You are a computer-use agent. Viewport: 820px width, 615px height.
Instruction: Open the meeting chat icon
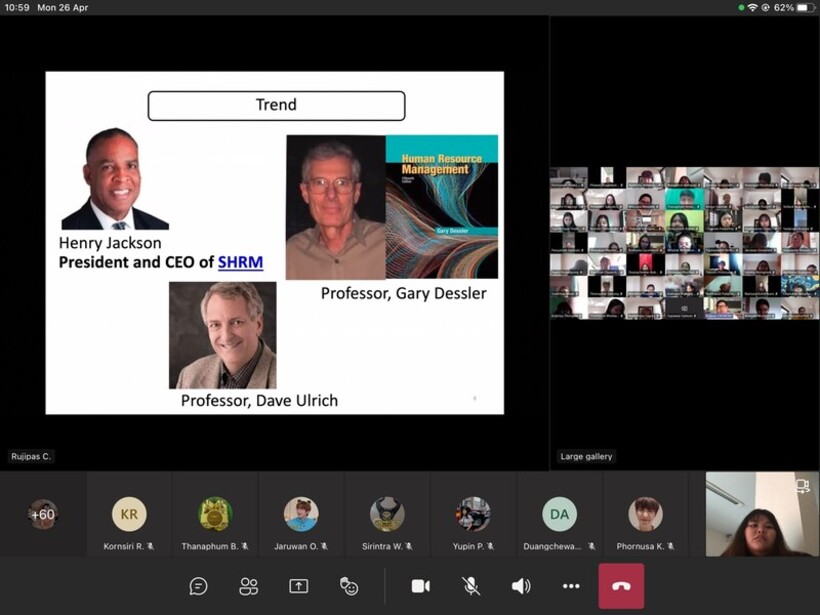198,586
